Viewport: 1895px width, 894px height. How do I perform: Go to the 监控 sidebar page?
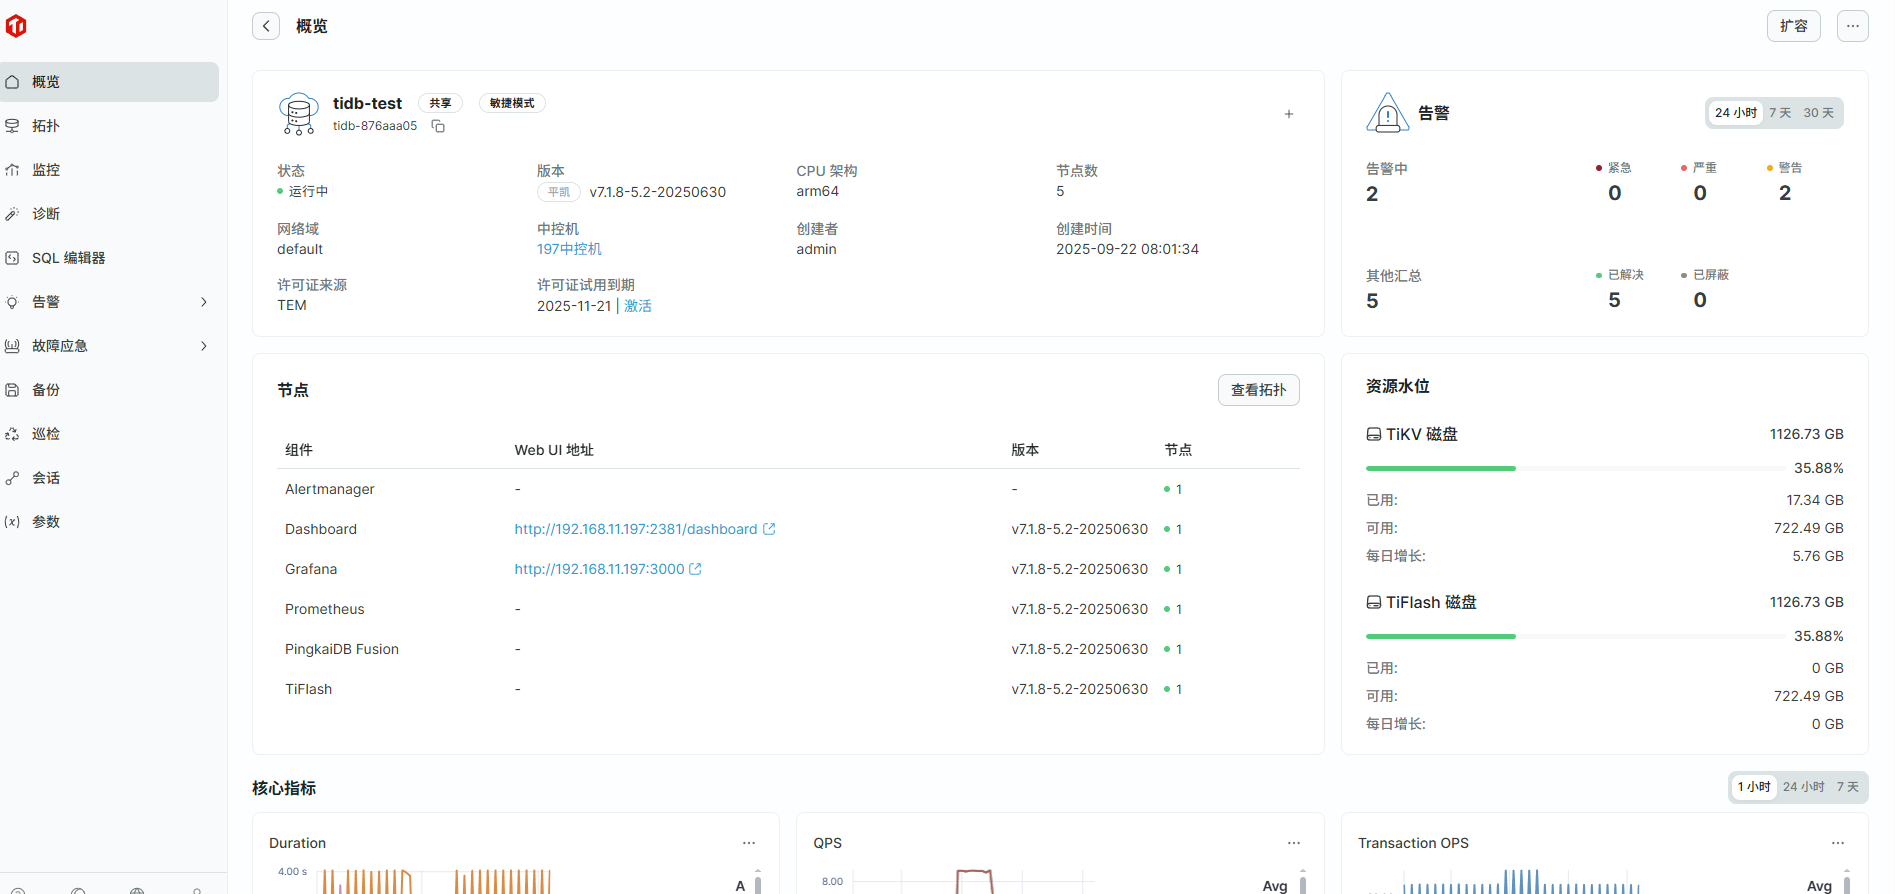46,170
